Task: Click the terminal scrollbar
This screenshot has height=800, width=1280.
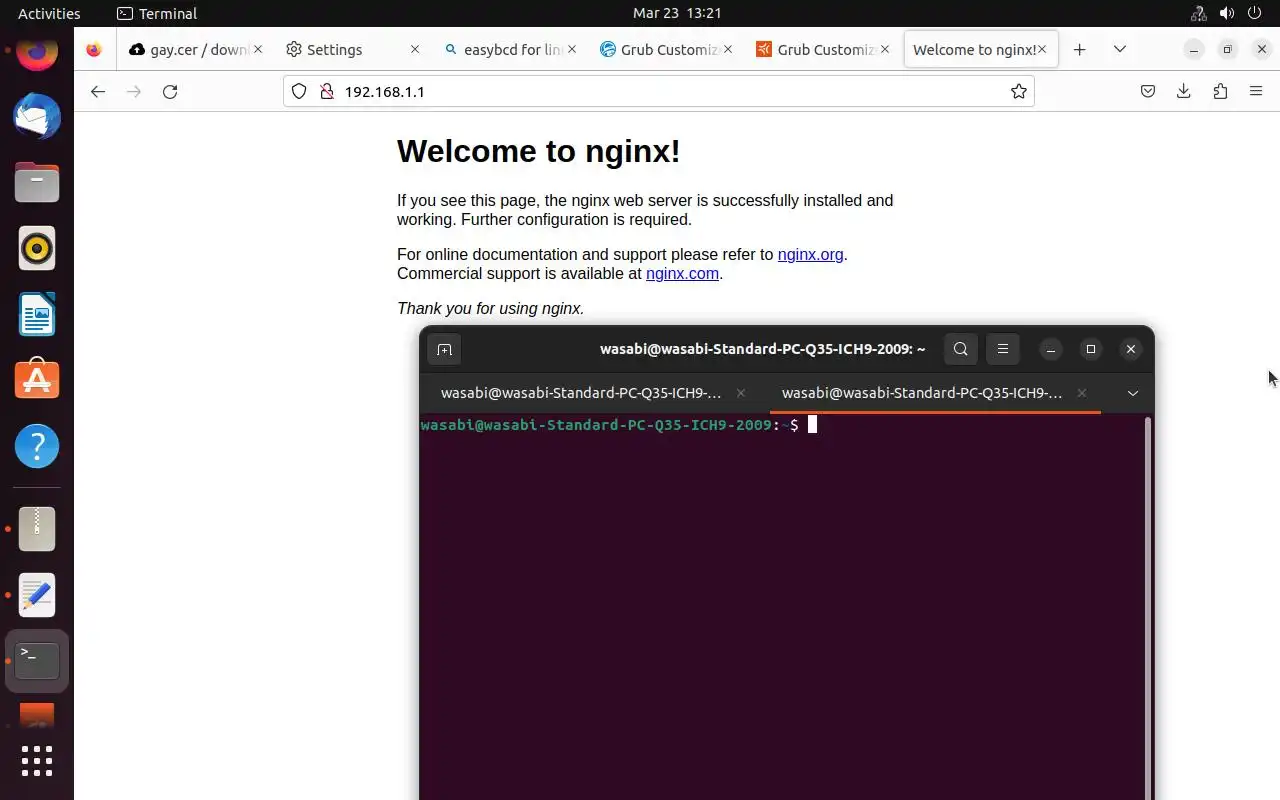Action: (1148, 607)
